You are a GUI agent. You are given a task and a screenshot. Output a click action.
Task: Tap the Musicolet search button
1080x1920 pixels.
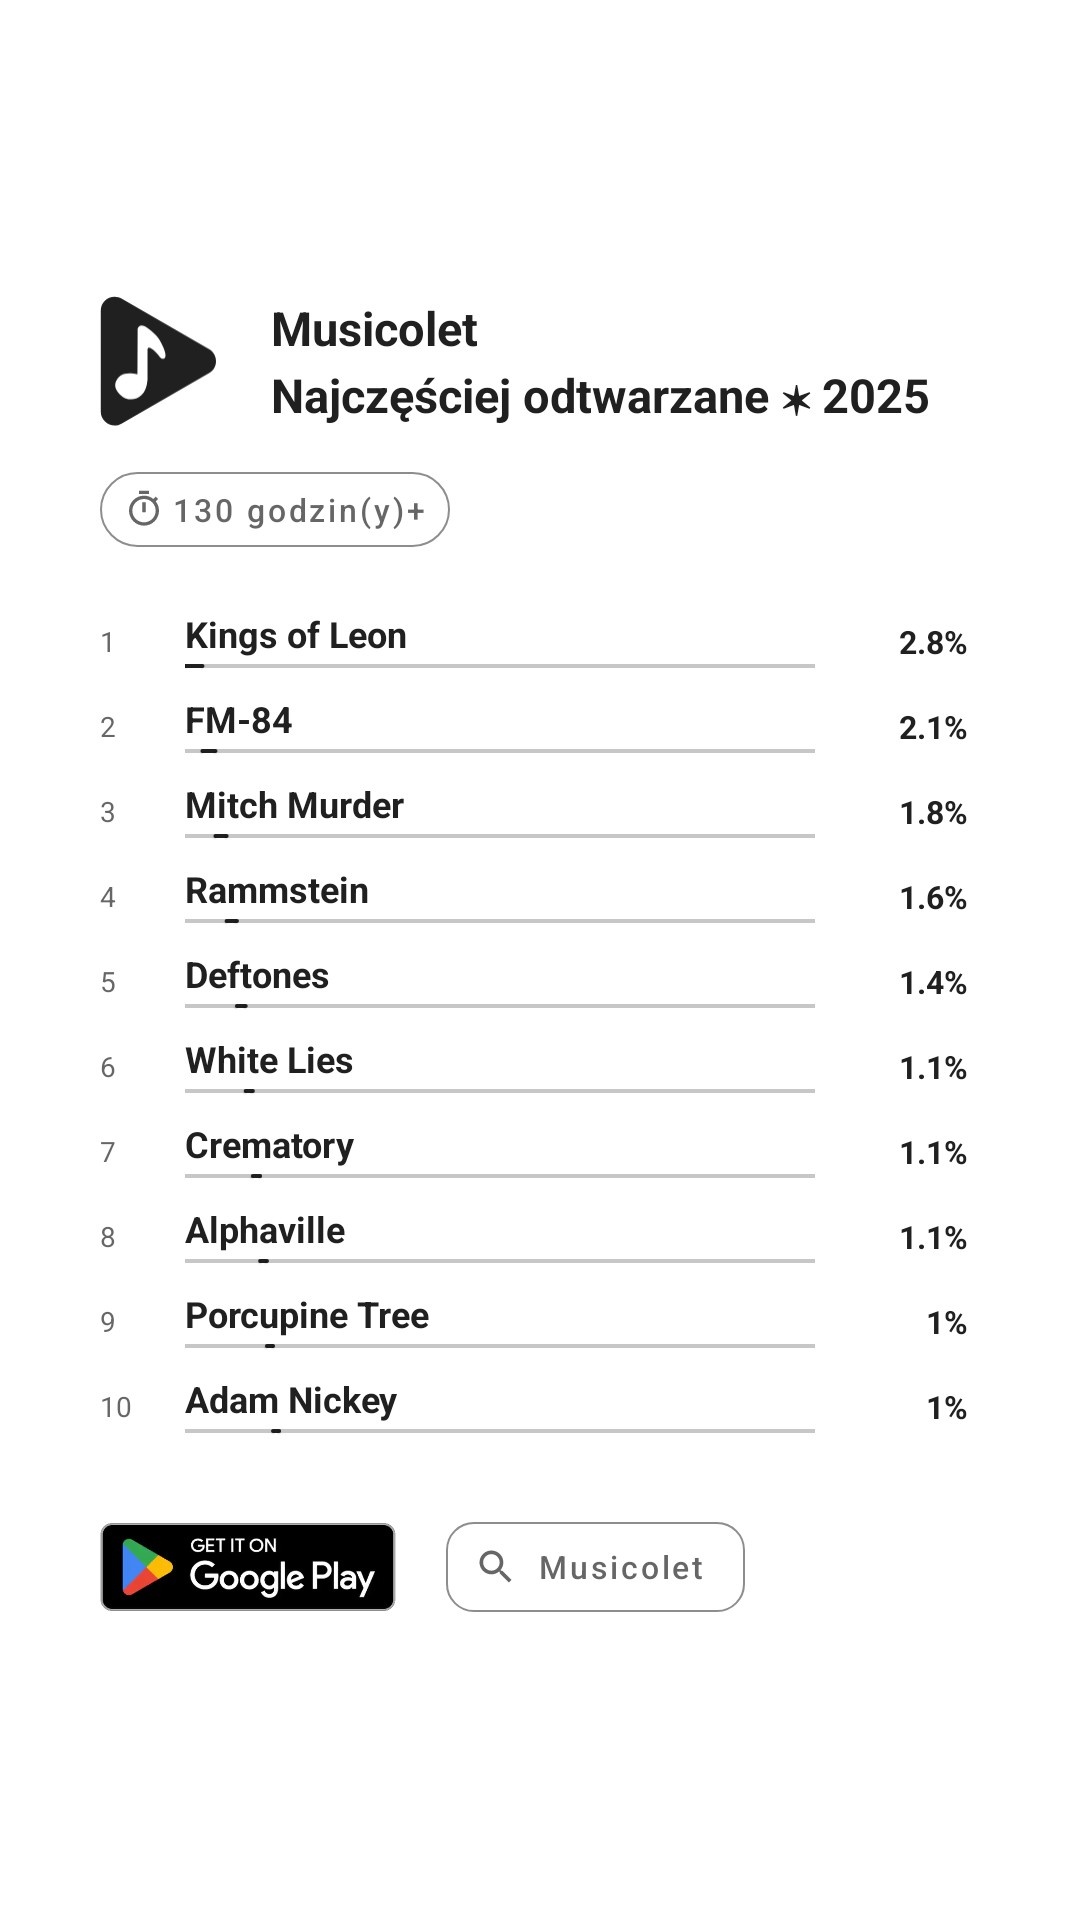coord(595,1567)
